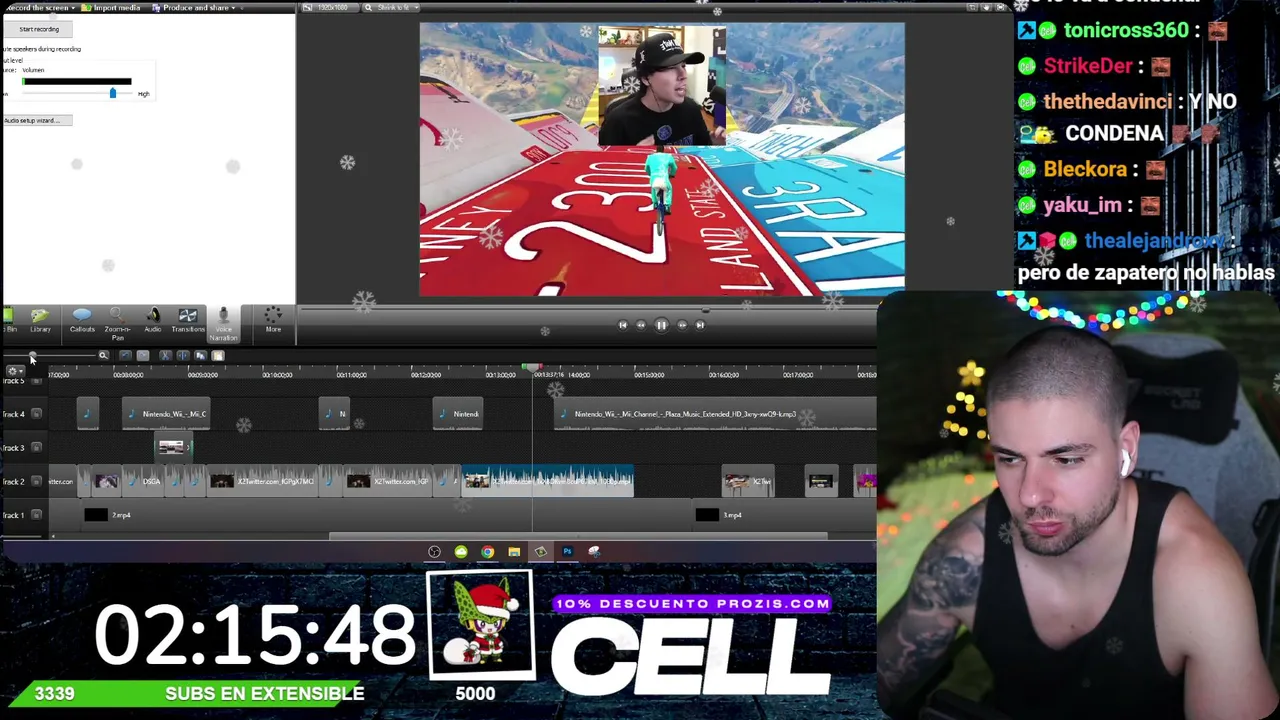Click username Bleckora in chat
1280x720 pixels.
(x=1085, y=169)
